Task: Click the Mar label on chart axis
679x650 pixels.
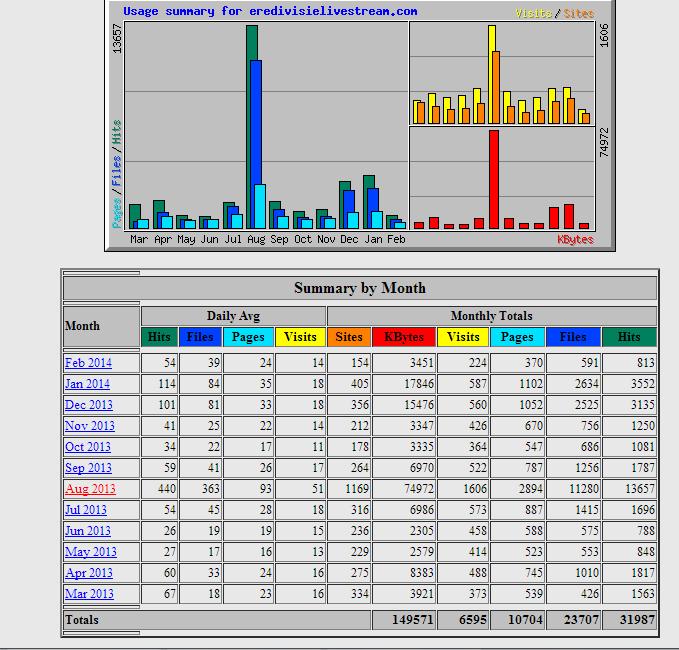Action: 139,239
